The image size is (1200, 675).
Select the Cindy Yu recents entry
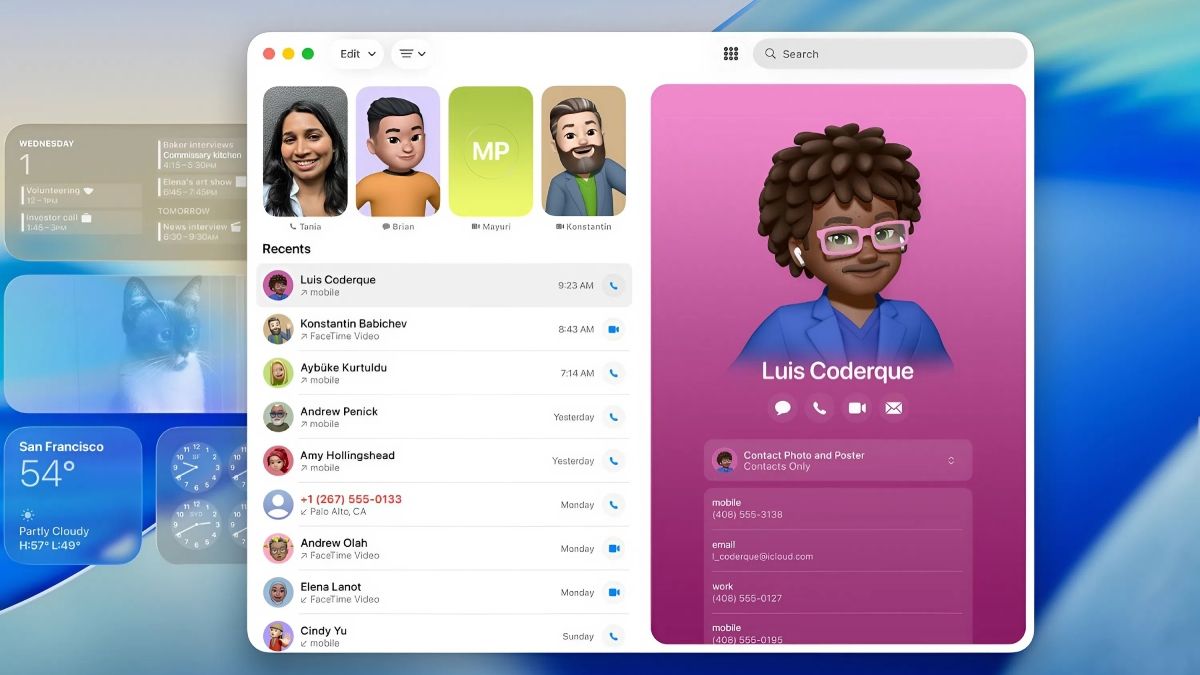coord(444,636)
